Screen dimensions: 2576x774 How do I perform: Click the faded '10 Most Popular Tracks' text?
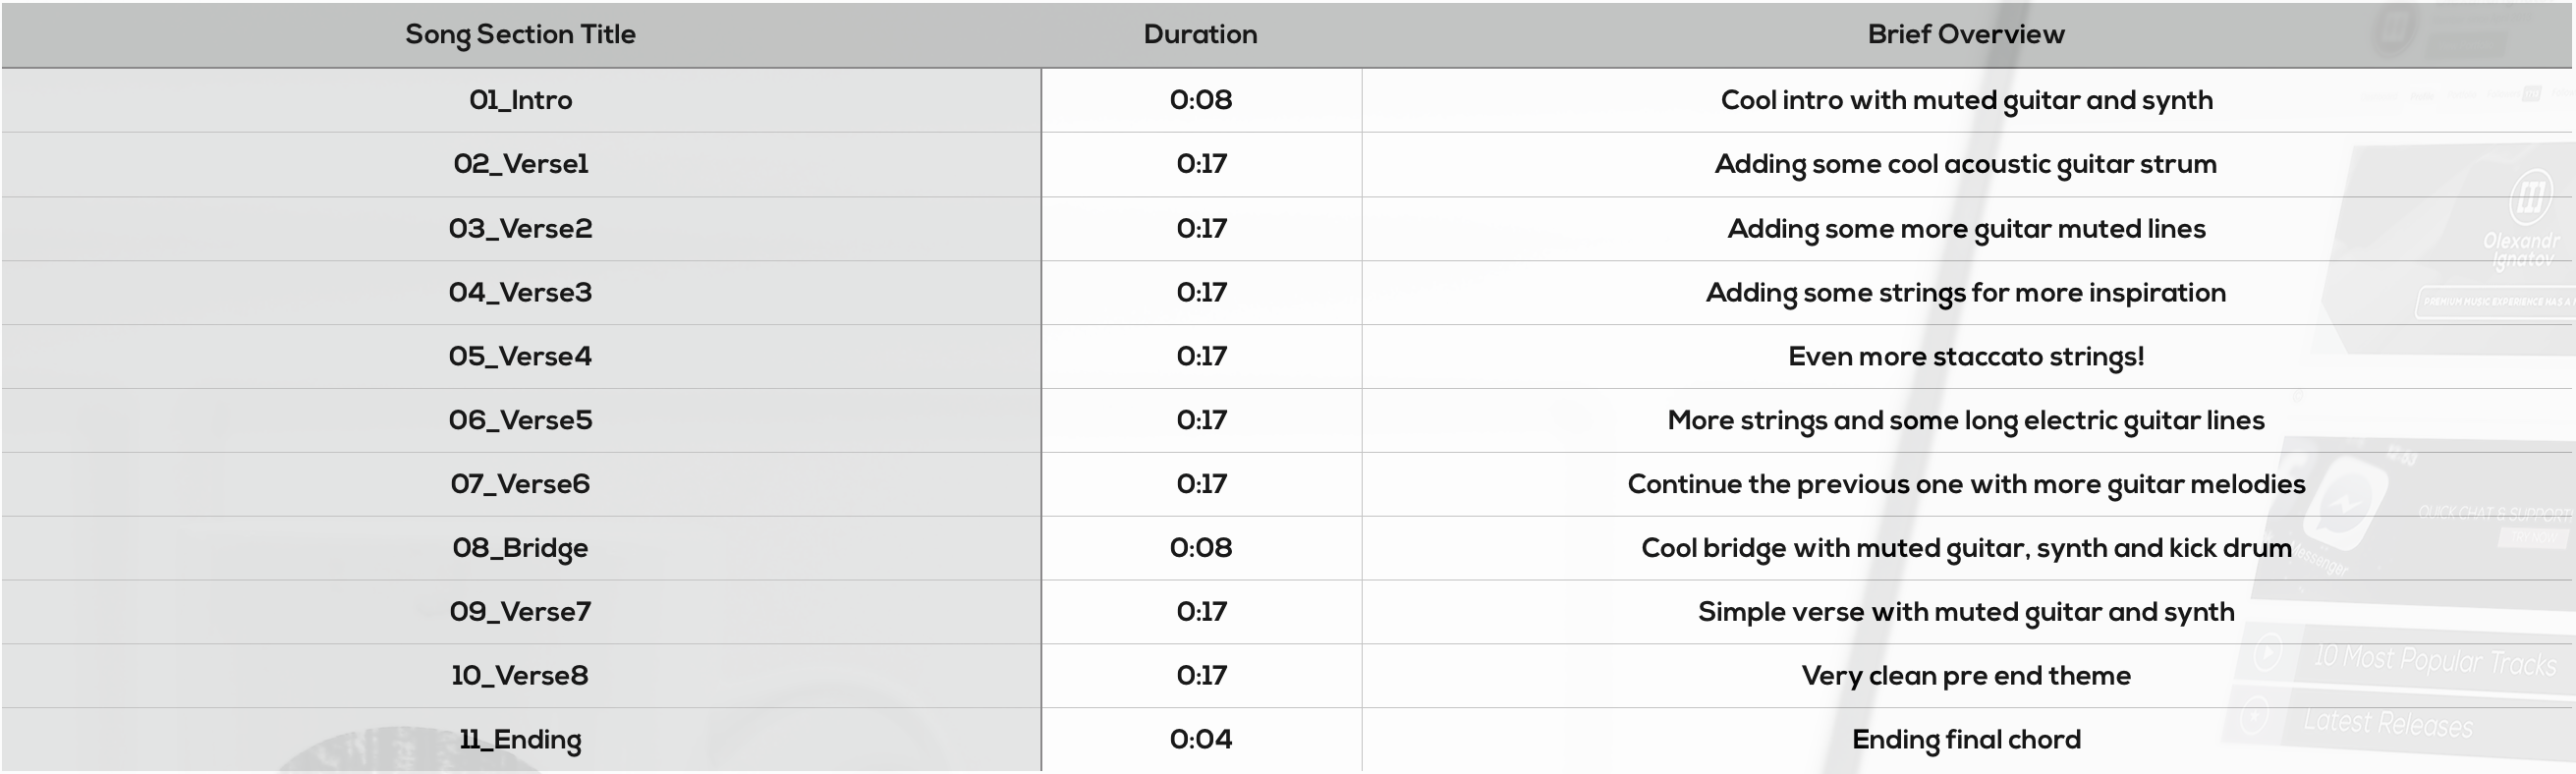pyautogui.click(x=2434, y=661)
